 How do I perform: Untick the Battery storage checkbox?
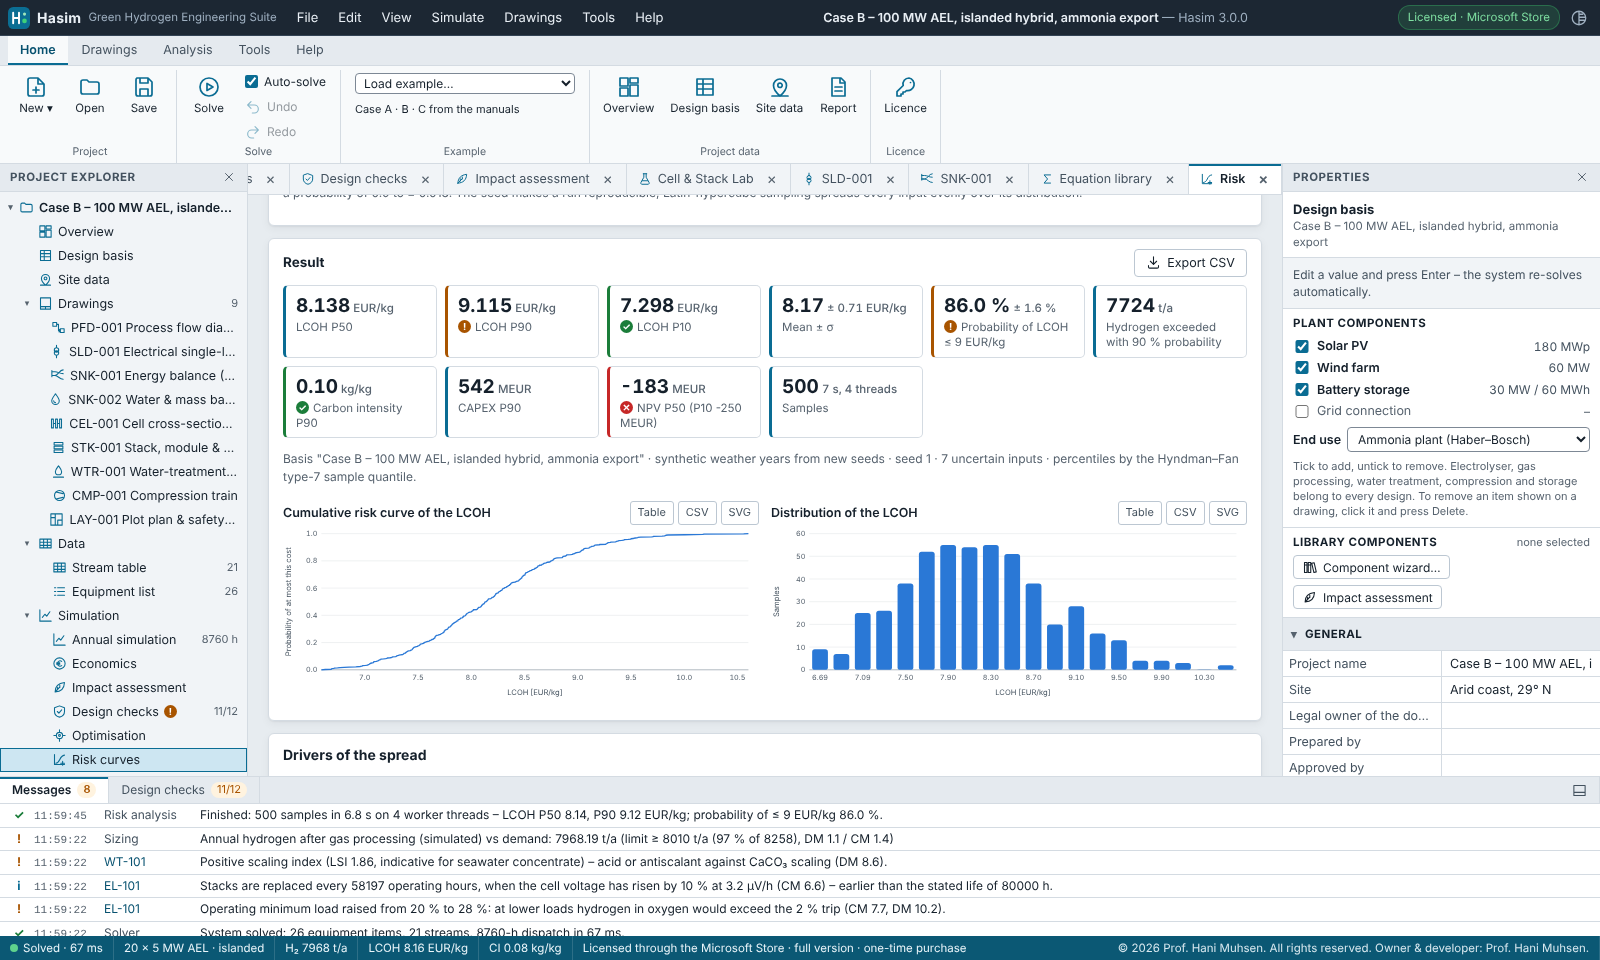click(1302, 390)
